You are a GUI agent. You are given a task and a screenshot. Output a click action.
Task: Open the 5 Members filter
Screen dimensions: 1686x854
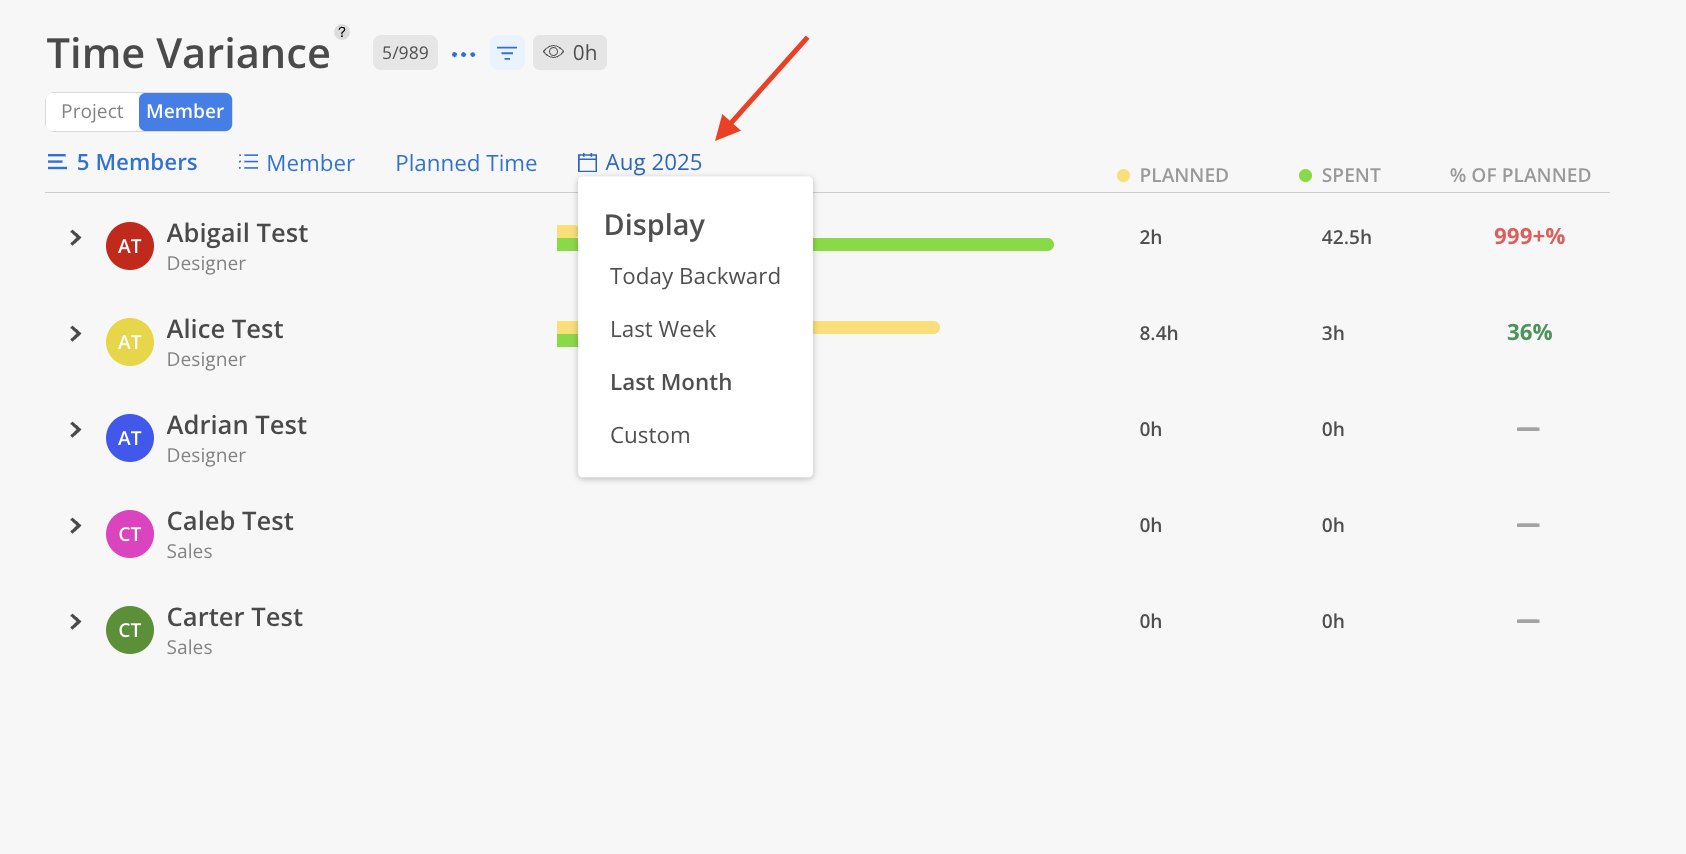coord(122,162)
